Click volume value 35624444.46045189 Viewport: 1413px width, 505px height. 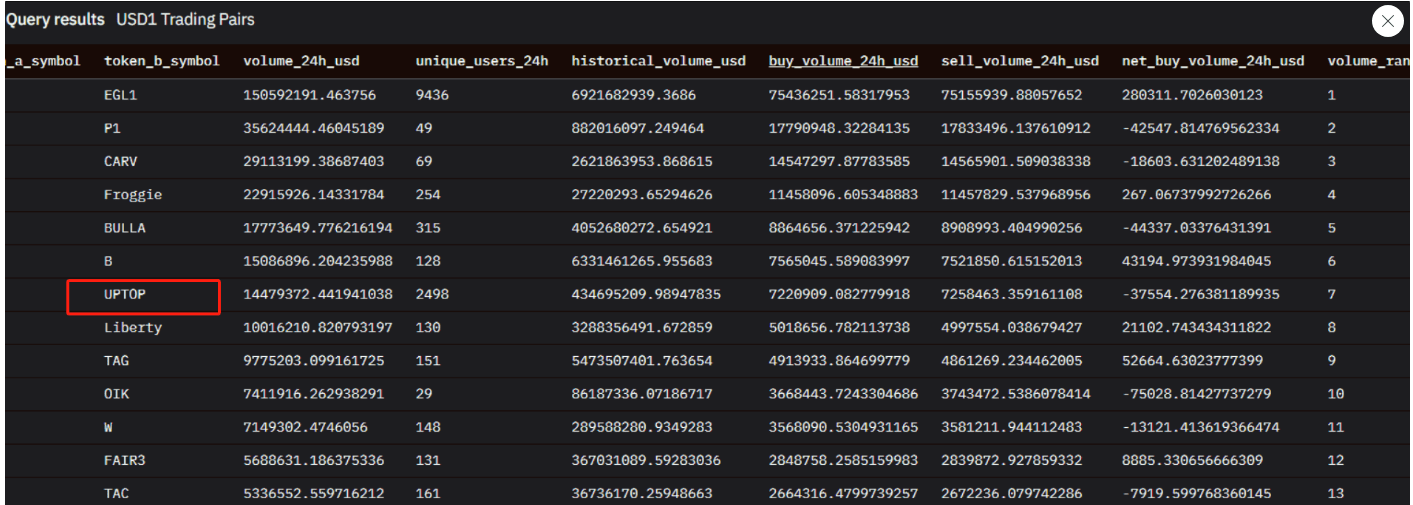(313, 129)
